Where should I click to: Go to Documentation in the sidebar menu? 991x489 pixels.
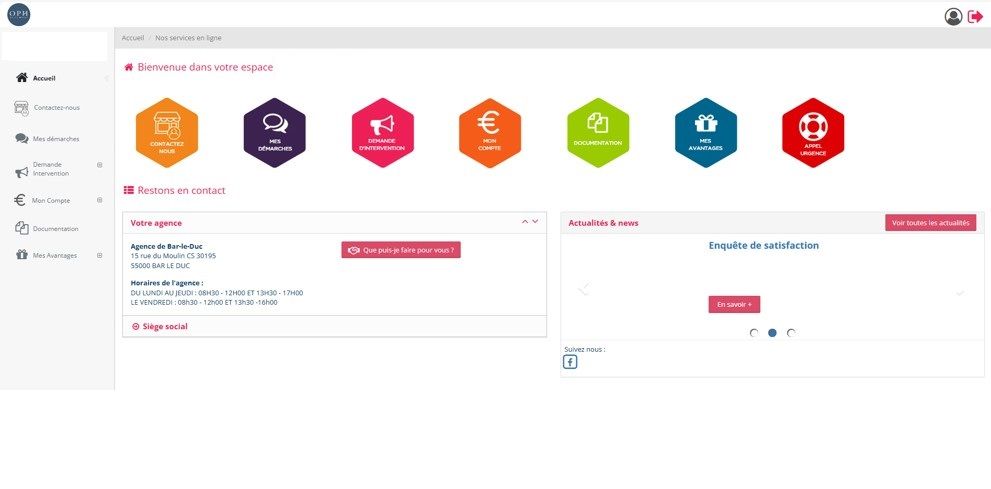pos(55,229)
